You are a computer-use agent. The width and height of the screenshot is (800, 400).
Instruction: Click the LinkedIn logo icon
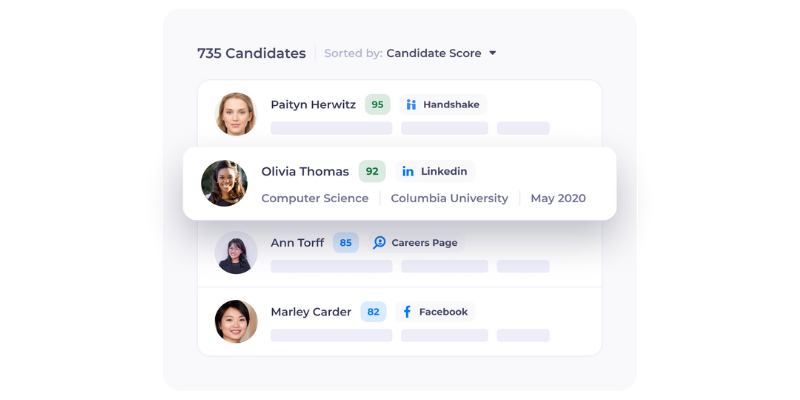pyautogui.click(x=408, y=171)
